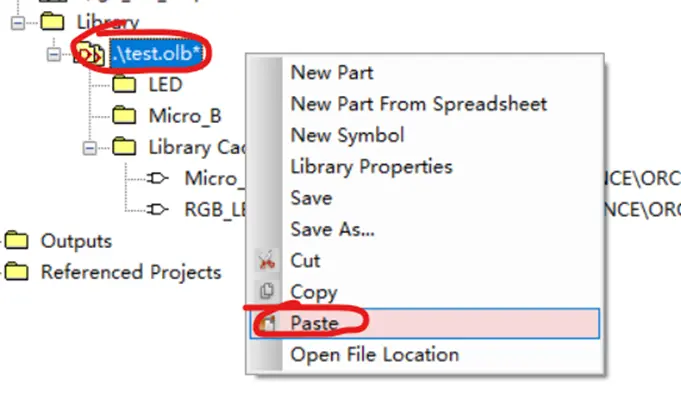Select New Part From Spreadsheet
This screenshot has height=409, width=681.
coord(419,104)
